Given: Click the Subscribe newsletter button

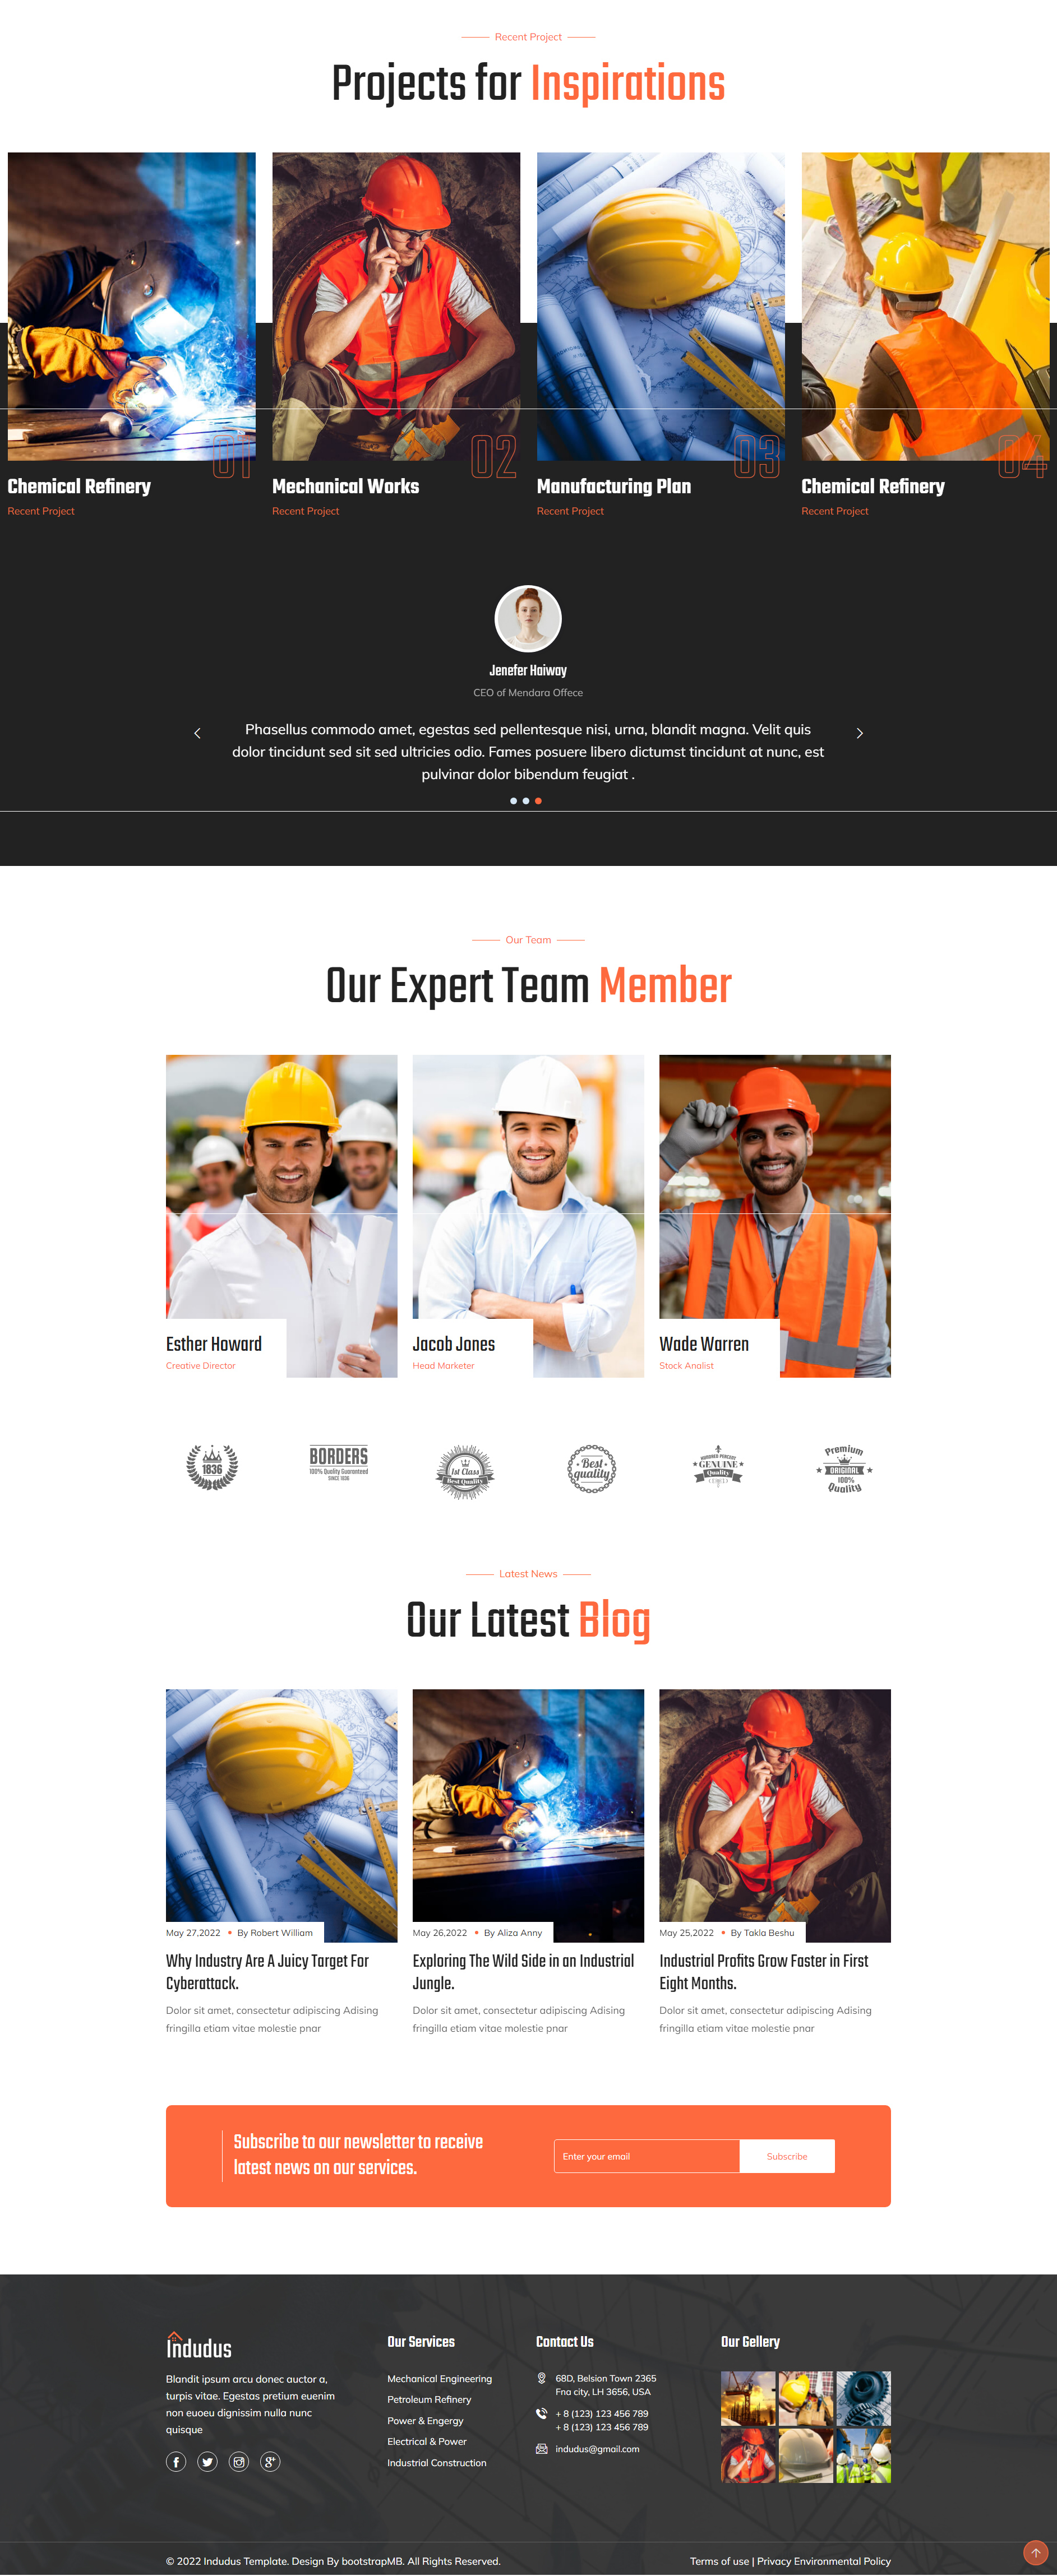Looking at the screenshot, I should [x=787, y=2156].
